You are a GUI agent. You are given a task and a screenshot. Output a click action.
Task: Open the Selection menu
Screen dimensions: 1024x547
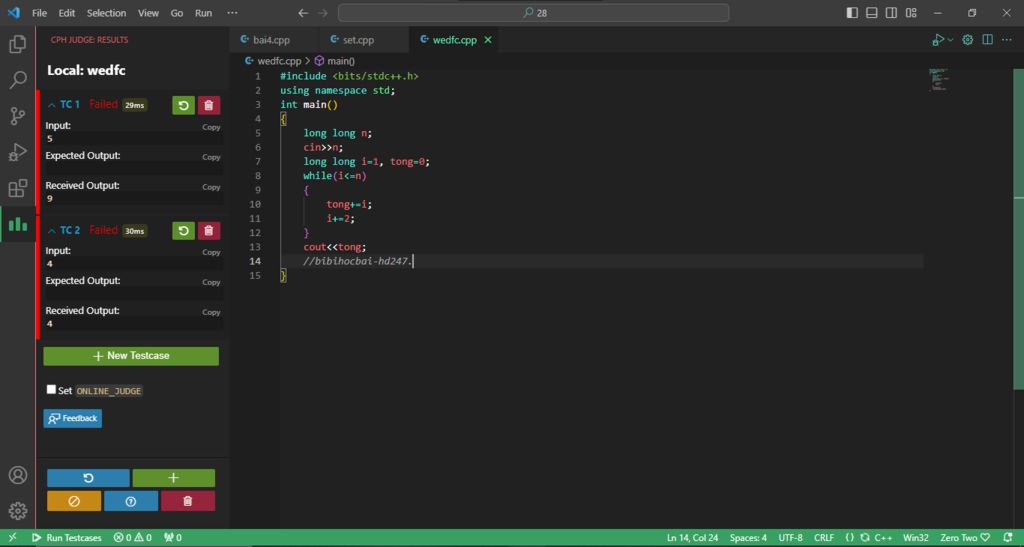coord(106,13)
